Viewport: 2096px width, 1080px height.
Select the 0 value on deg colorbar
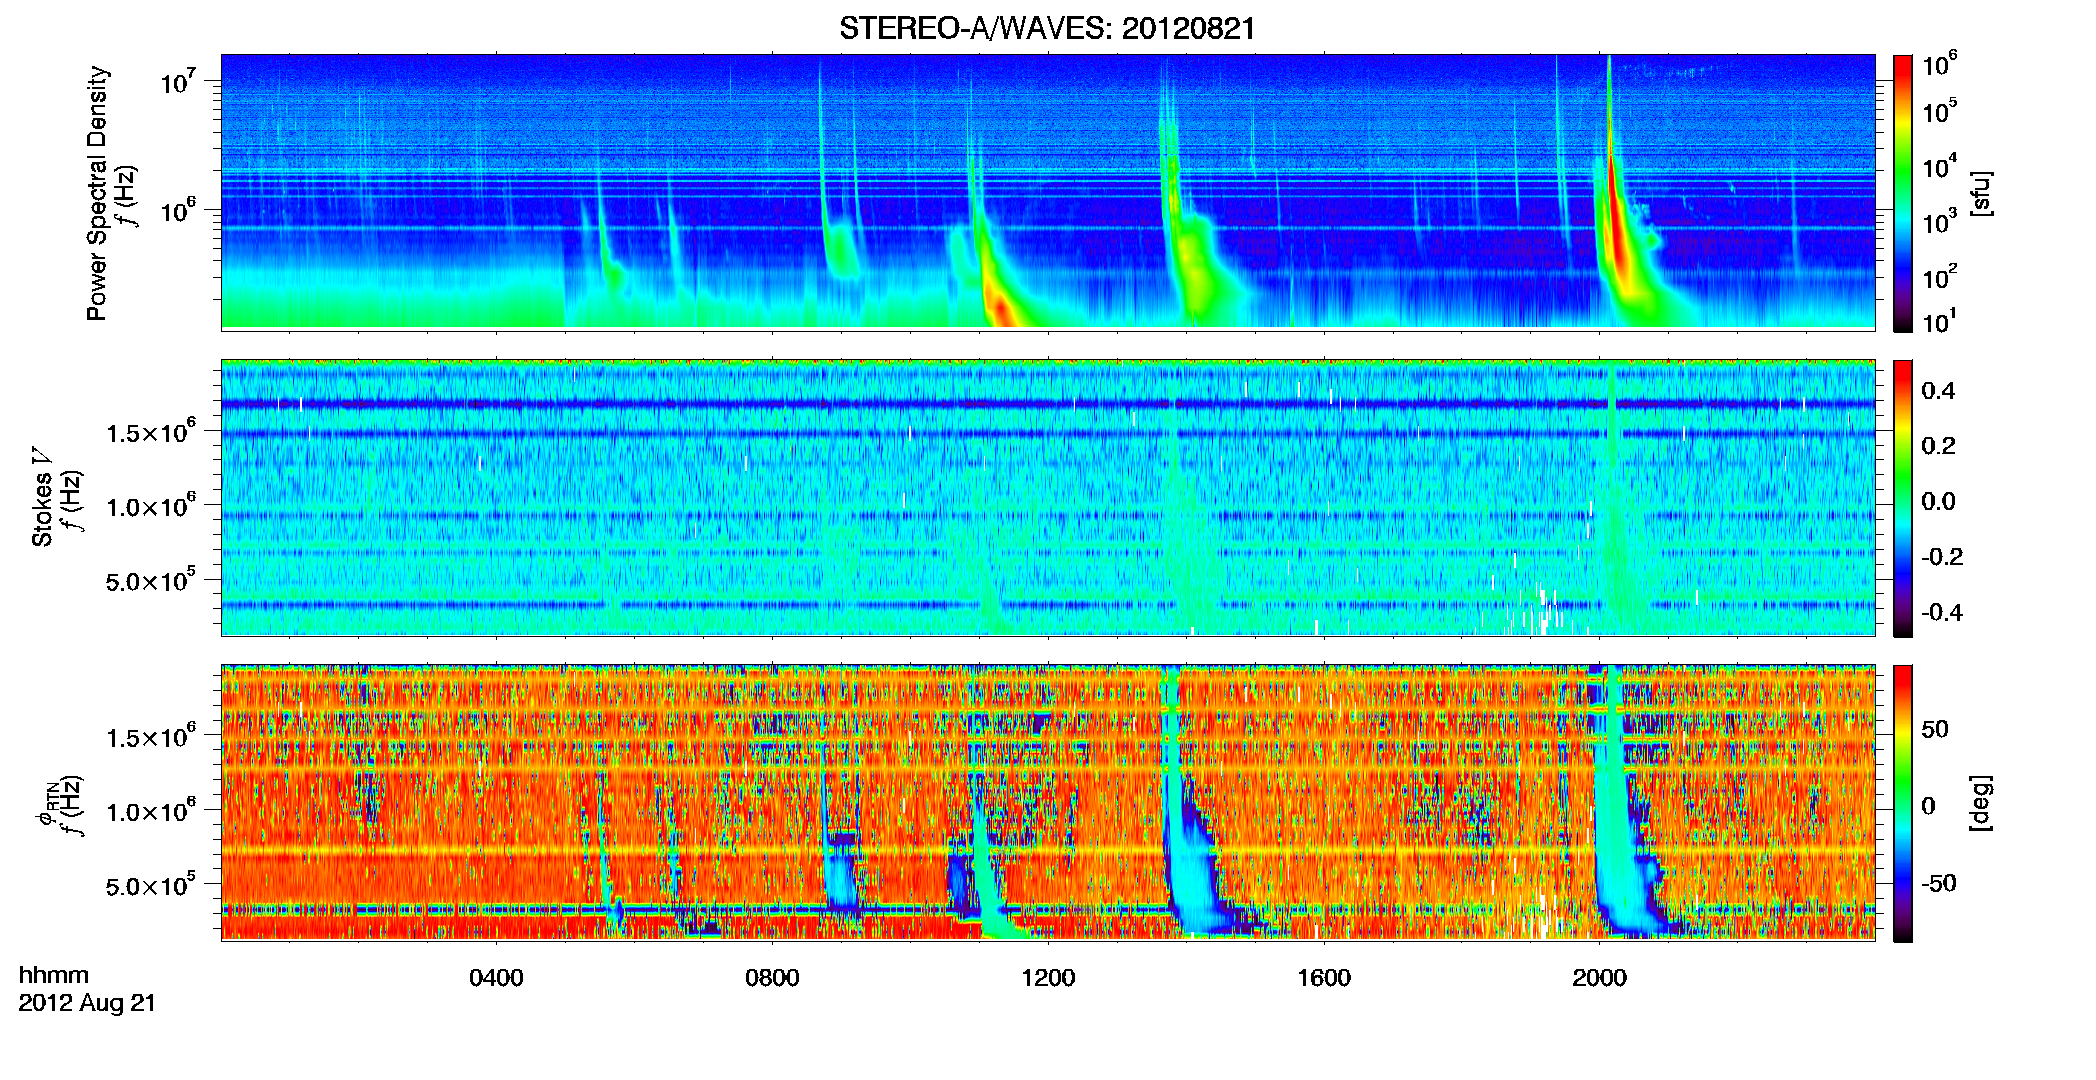[1928, 806]
